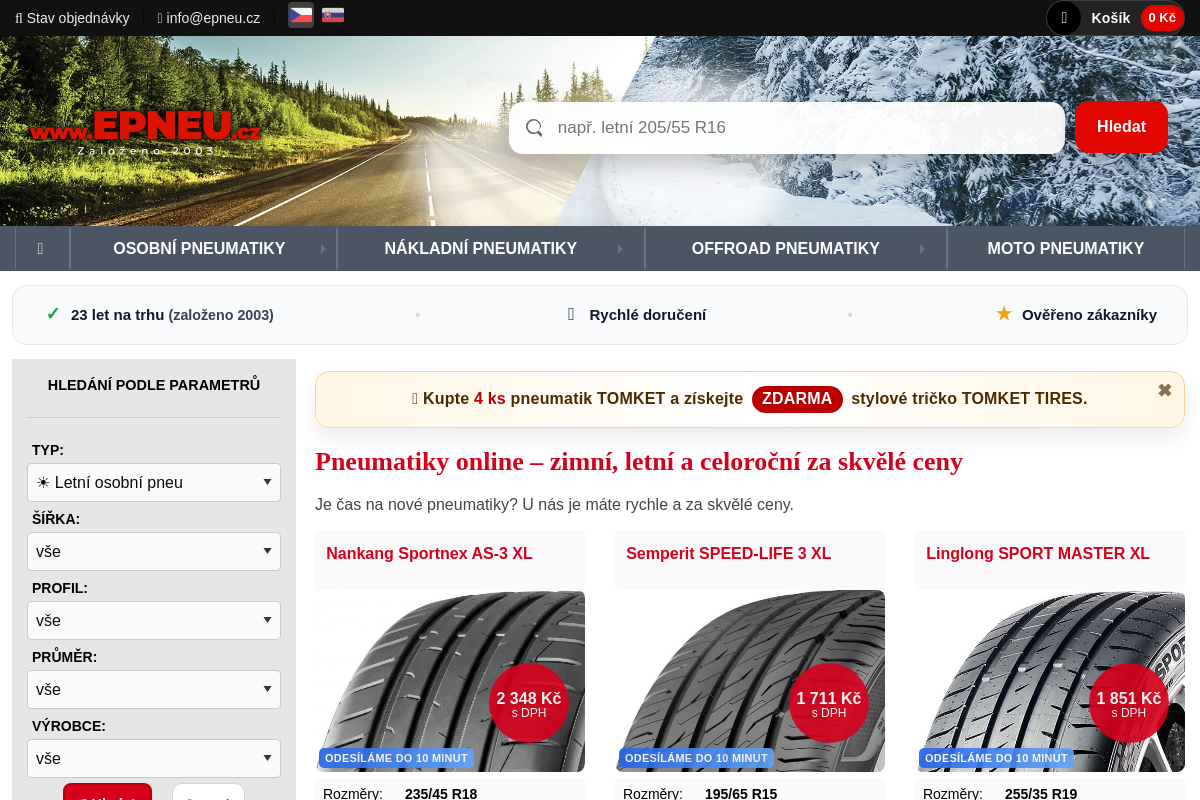Click the 1 851 Kč price badge
This screenshot has width=1200, height=800.
point(1129,703)
